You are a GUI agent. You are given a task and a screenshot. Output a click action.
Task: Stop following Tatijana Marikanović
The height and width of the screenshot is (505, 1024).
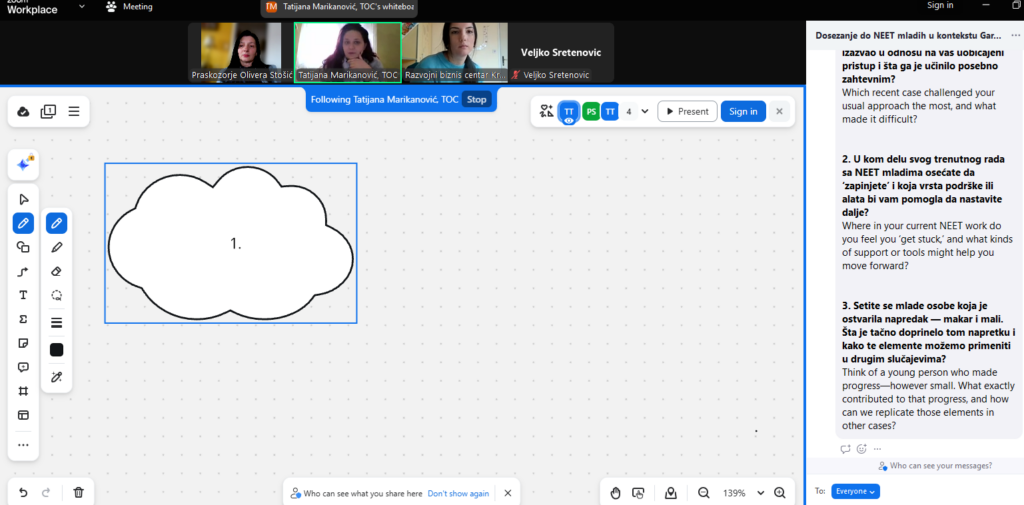478,100
